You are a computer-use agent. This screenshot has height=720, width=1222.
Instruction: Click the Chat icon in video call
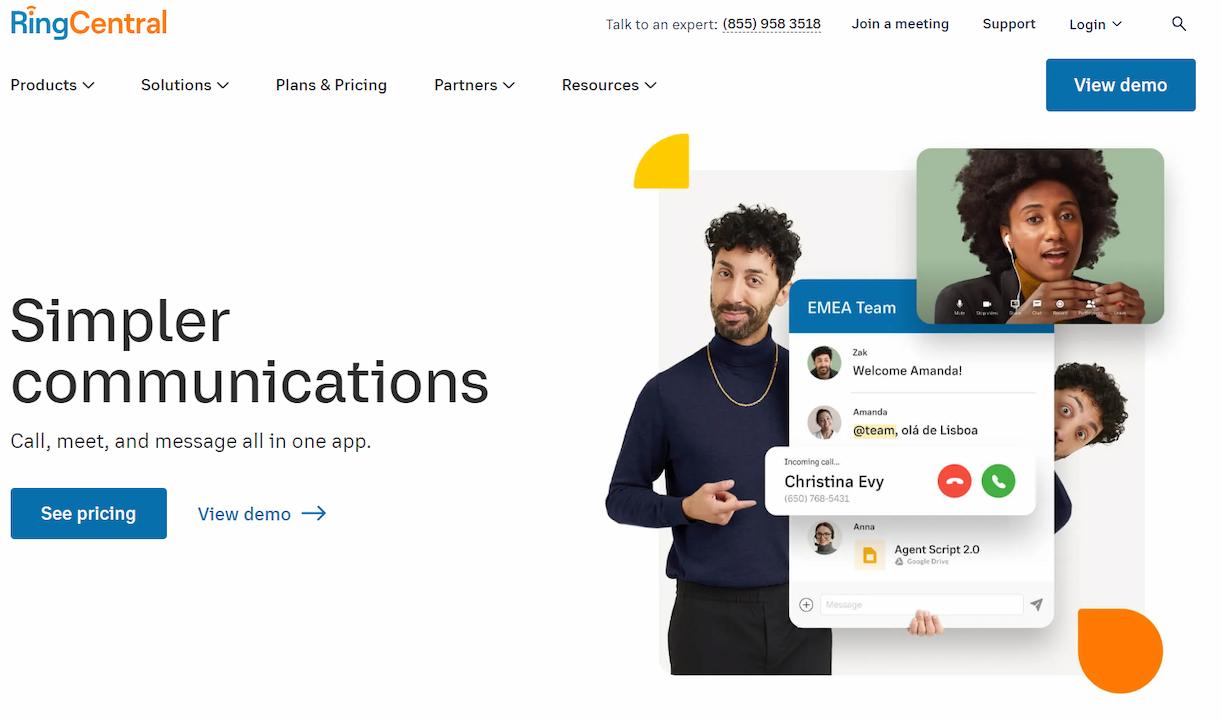pos(1037,304)
